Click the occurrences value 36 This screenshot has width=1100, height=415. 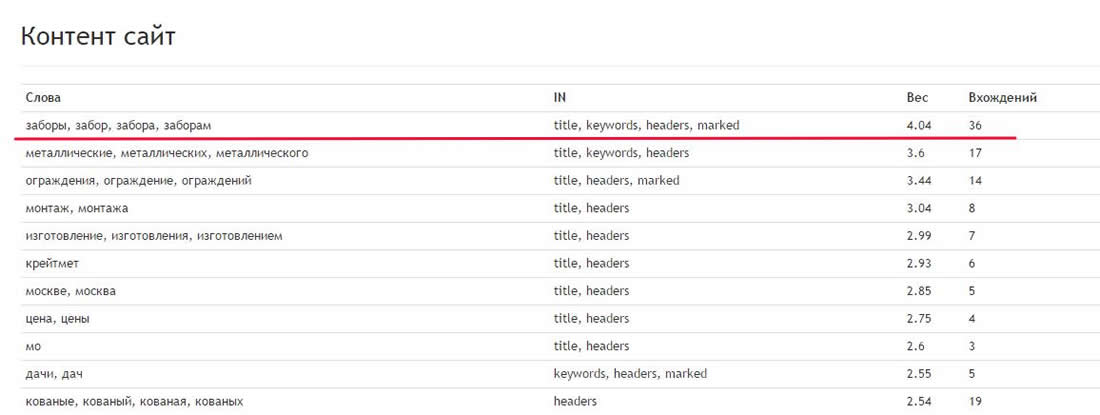click(976, 125)
